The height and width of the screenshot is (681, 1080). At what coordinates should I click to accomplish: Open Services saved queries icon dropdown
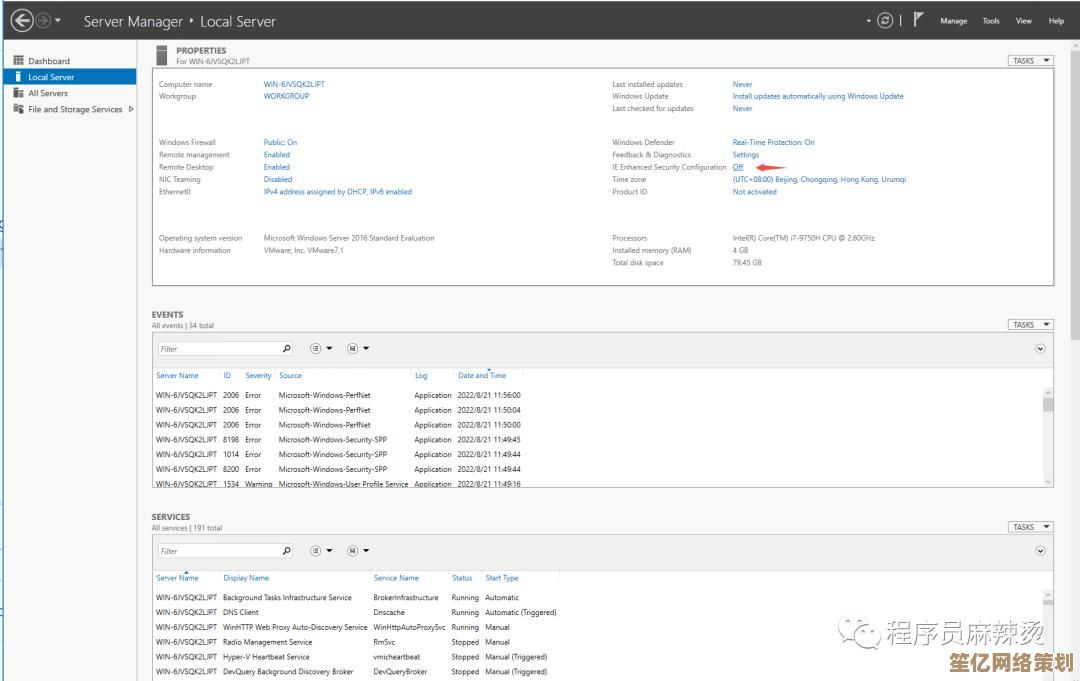click(358, 551)
